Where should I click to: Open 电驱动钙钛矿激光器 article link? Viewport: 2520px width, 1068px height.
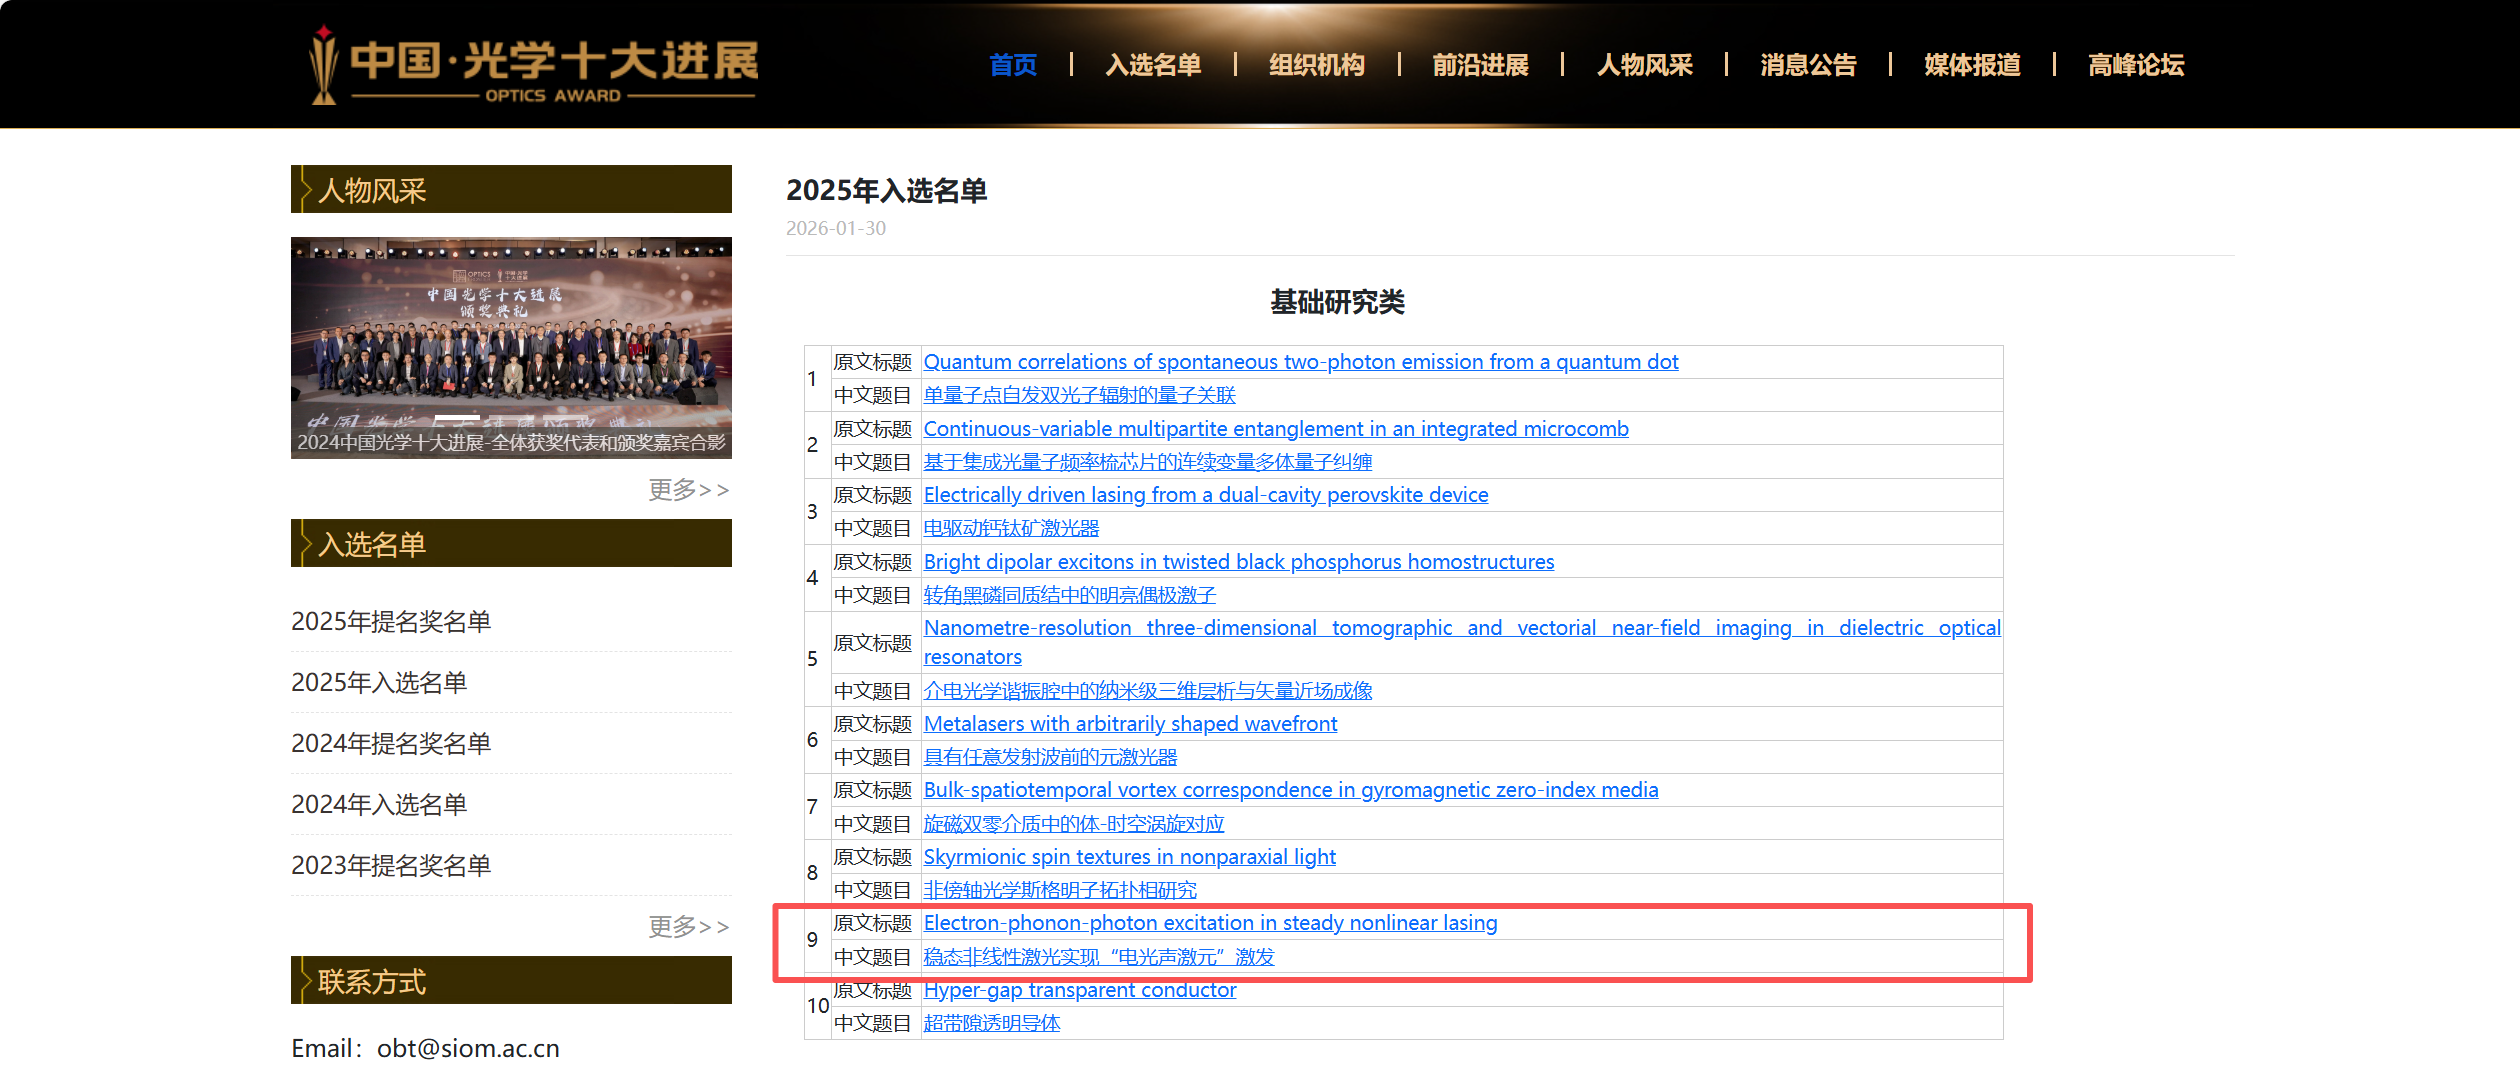click(1011, 528)
